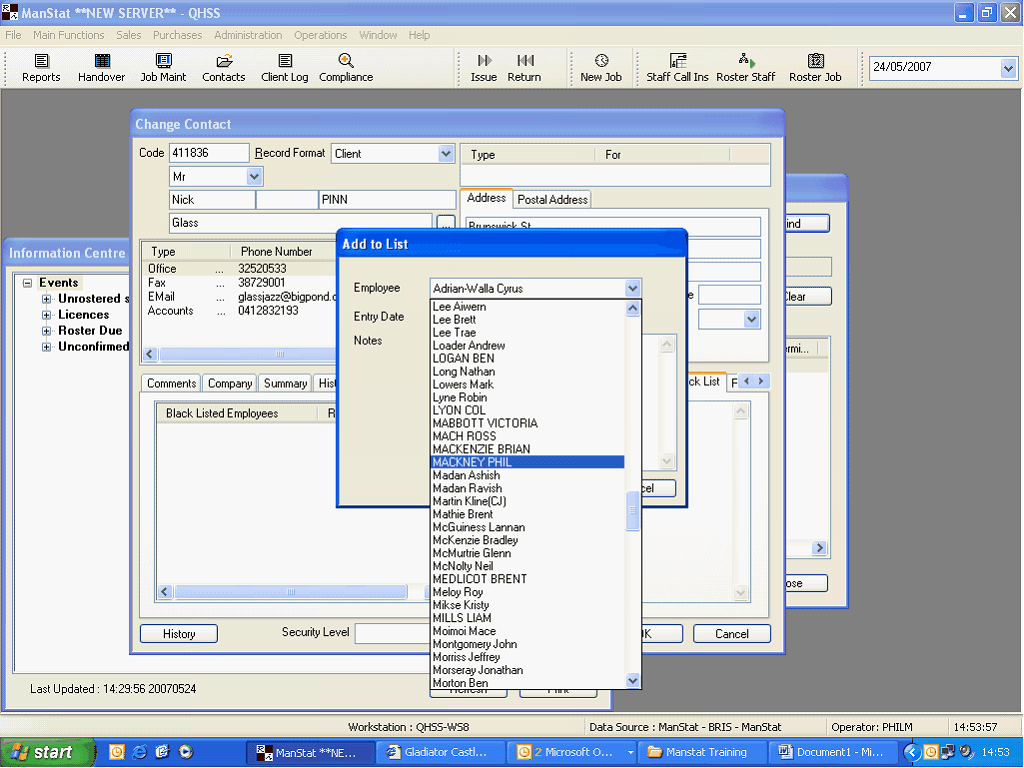1024x768 pixels.
Task: Click the Cancel button in Change Contact
Action: click(x=731, y=633)
